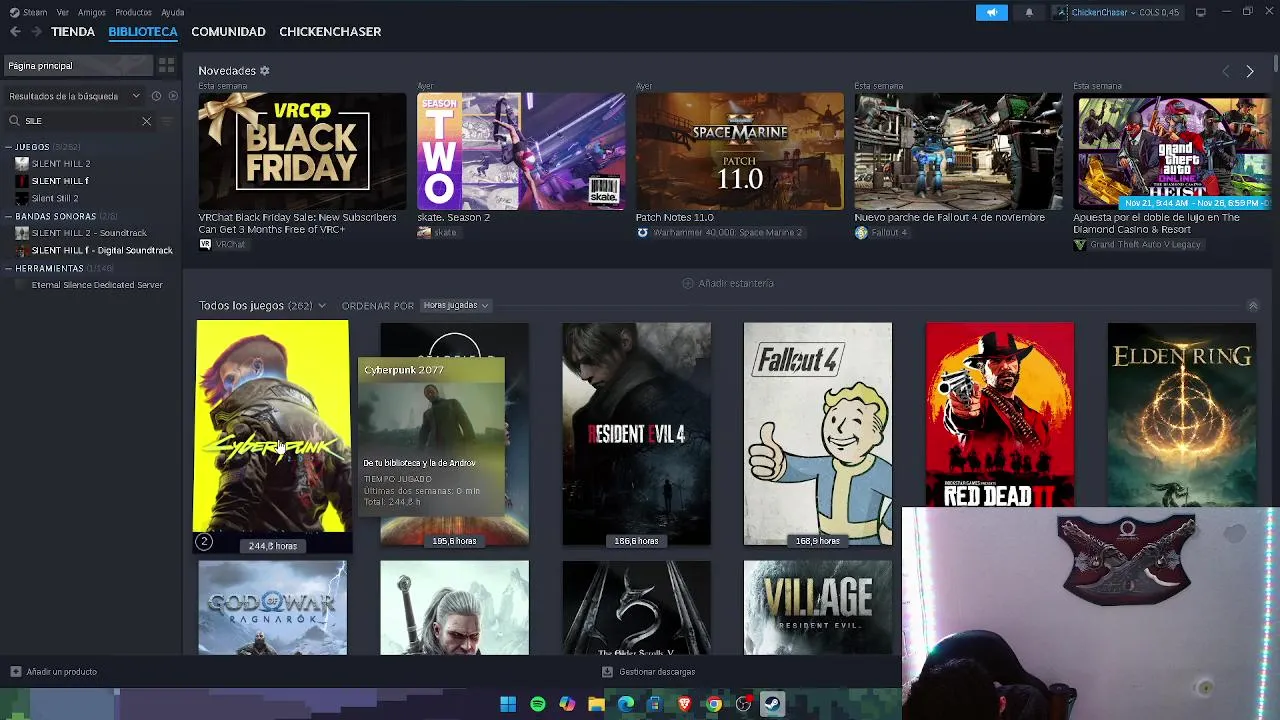Image resolution: width=1280 pixels, height=720 pixels.
Task: Click the Steam taskbar icon
Action: click(x=773, y=704)
